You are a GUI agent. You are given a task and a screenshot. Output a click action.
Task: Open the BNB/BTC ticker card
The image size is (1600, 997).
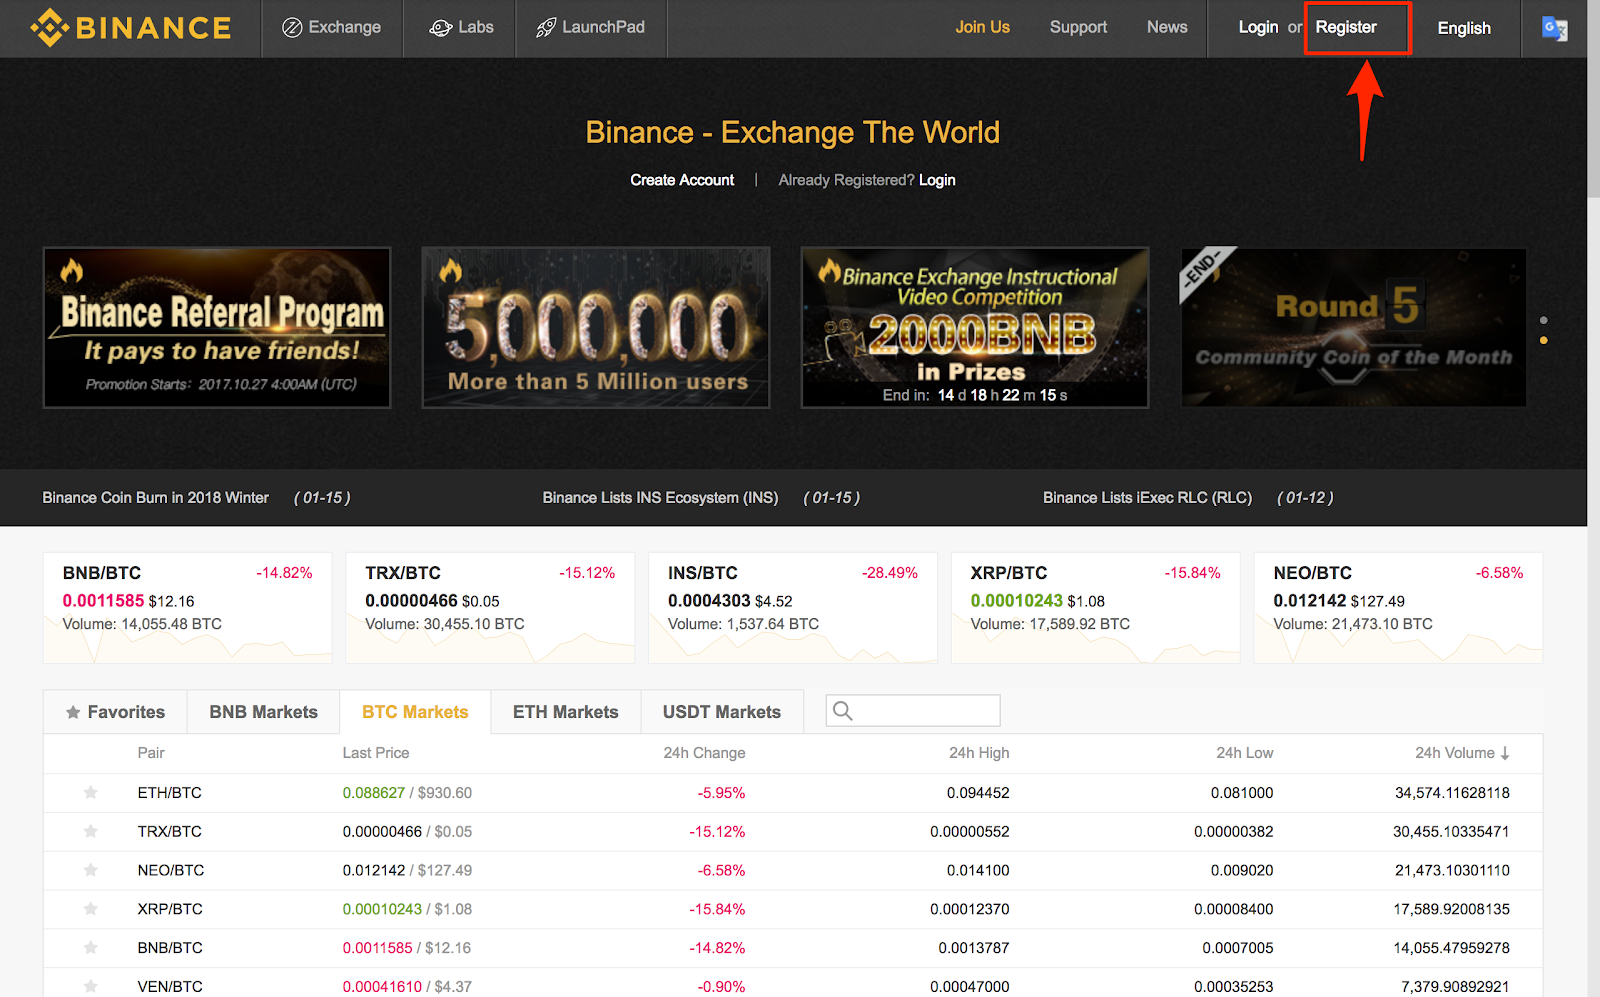[x=187, y=608]
